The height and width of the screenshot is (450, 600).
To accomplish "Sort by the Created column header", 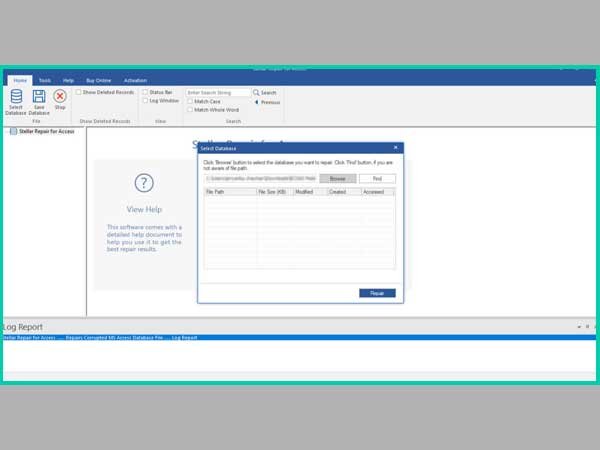I will point(344,192).
